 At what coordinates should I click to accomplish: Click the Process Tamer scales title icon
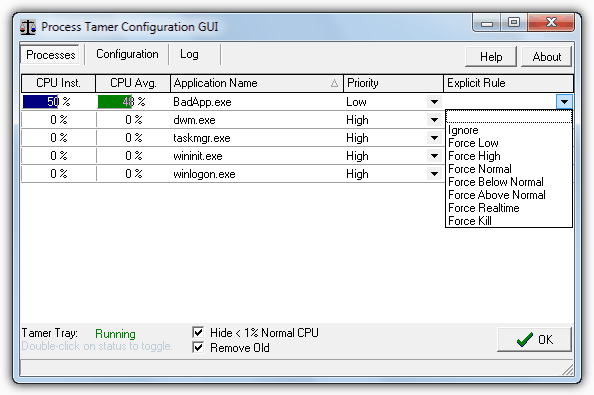click(28, 27)
